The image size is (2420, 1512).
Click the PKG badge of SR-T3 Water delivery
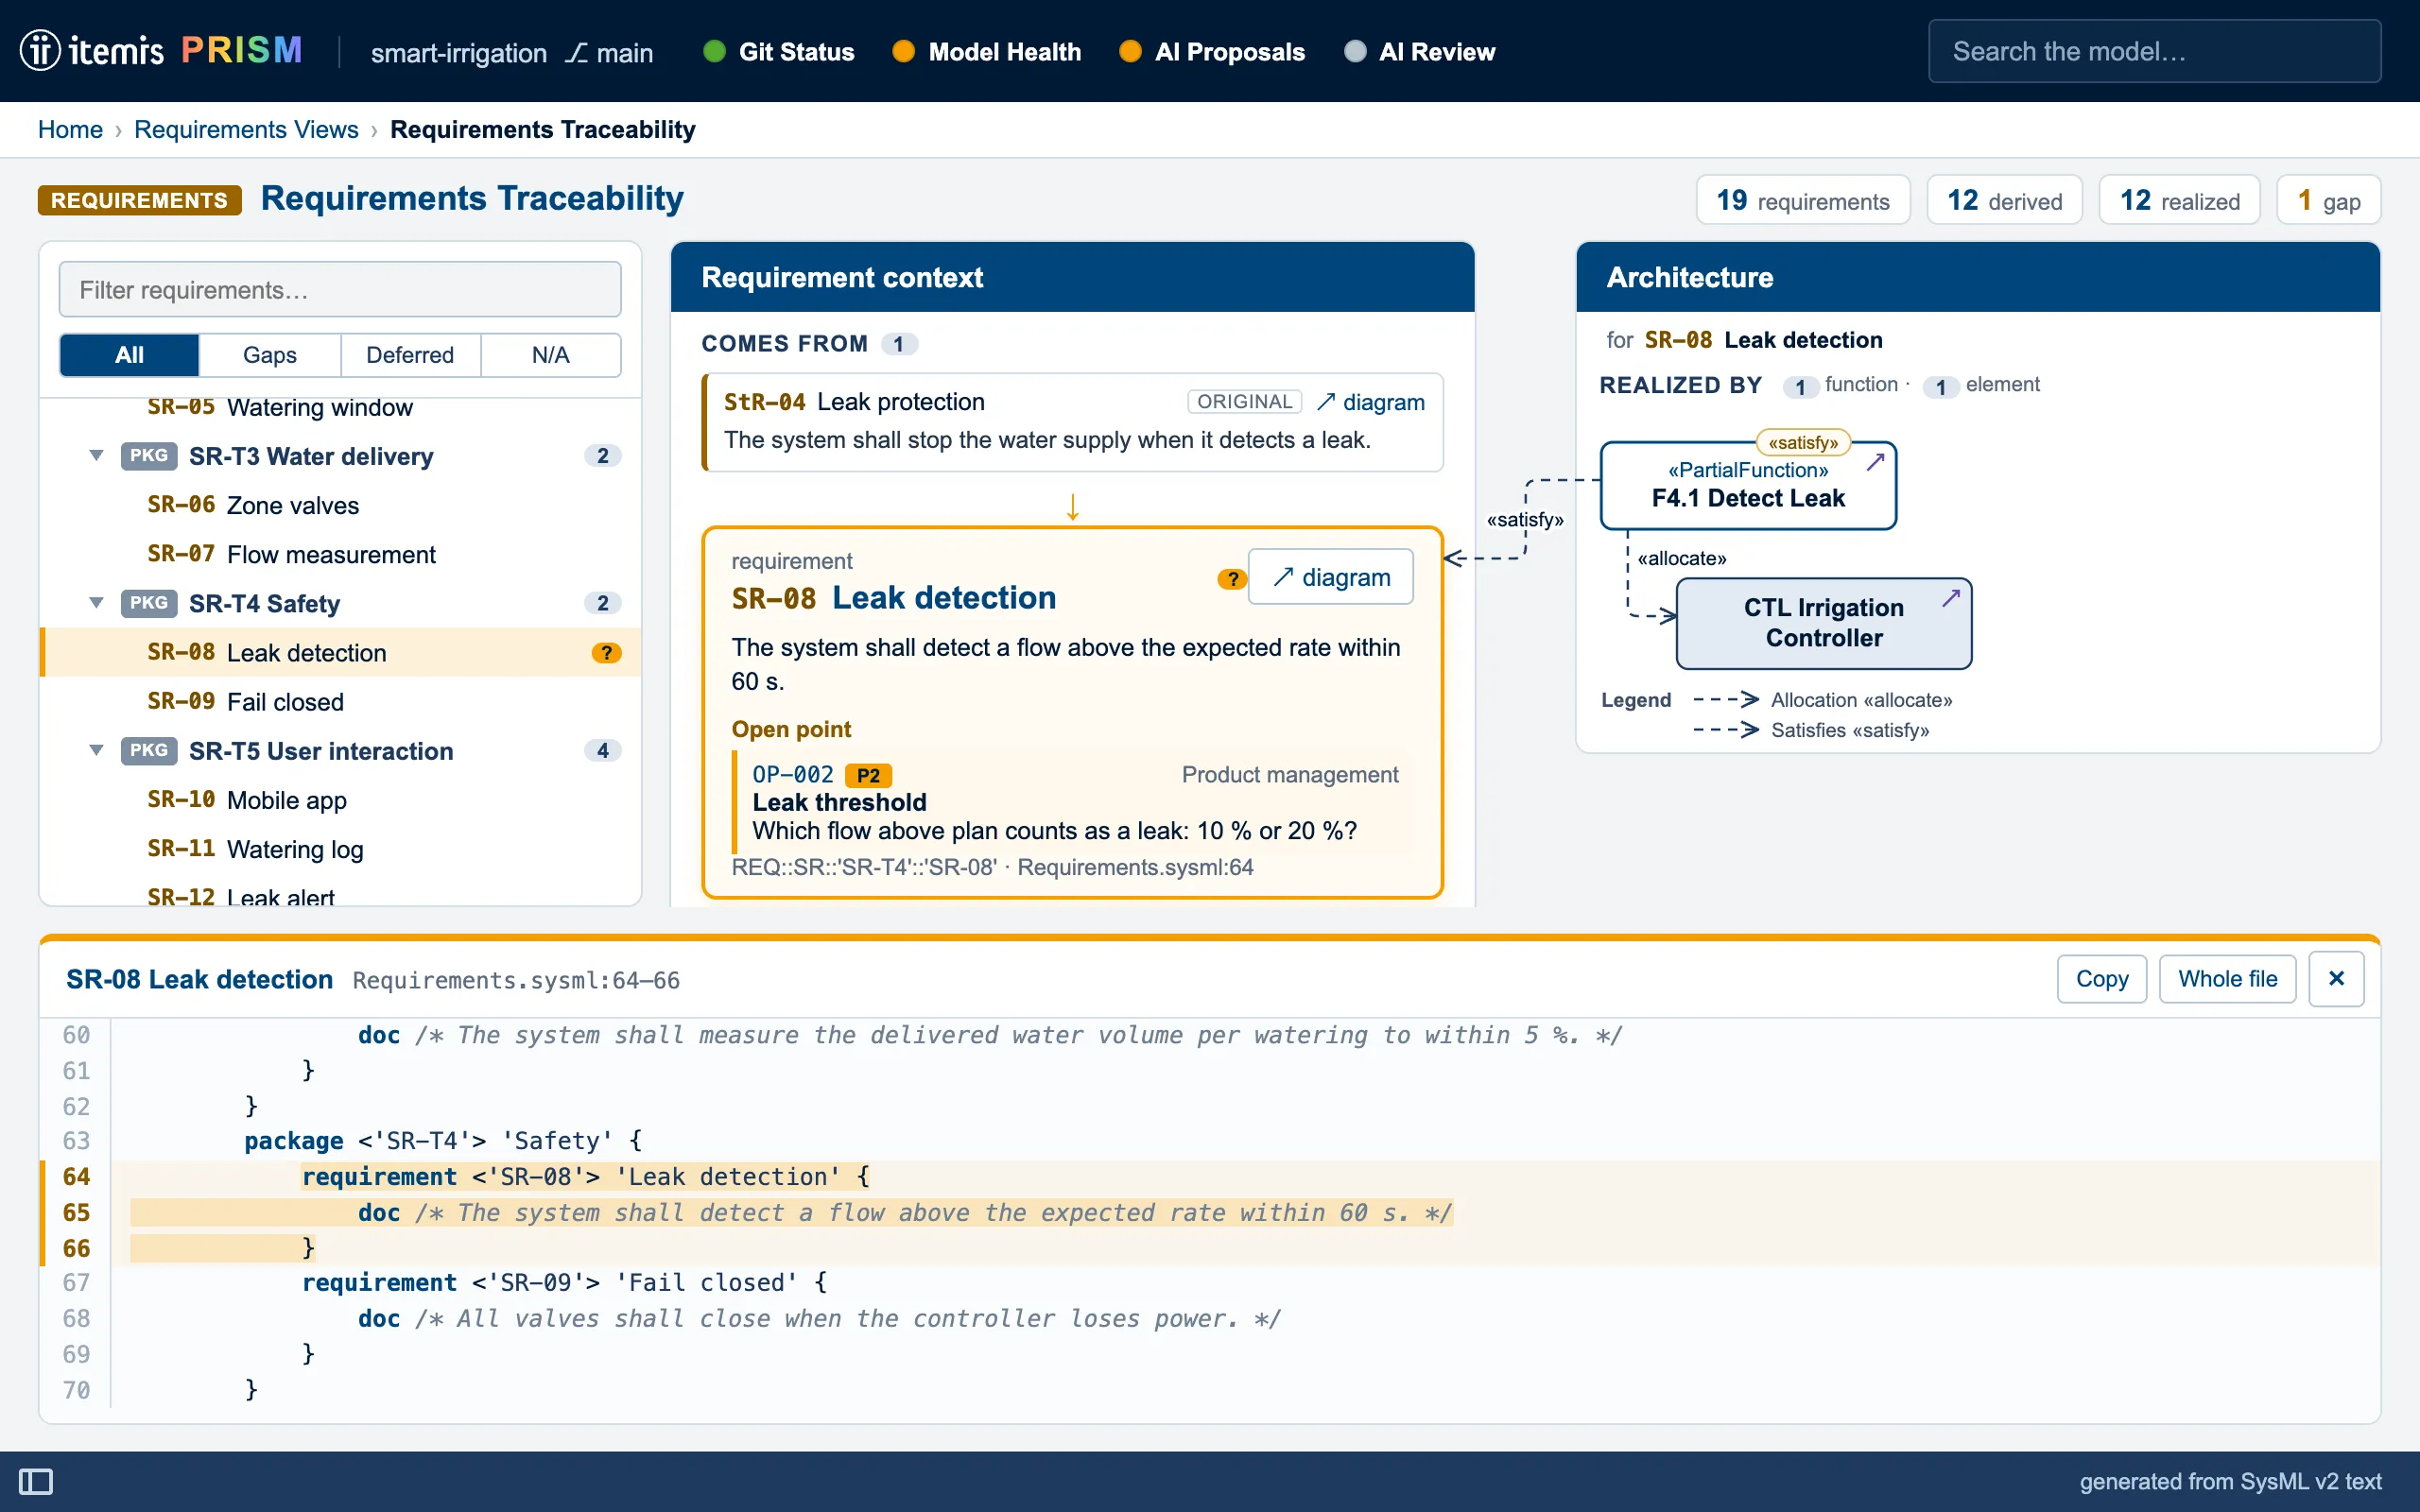(x=149, y=455)
